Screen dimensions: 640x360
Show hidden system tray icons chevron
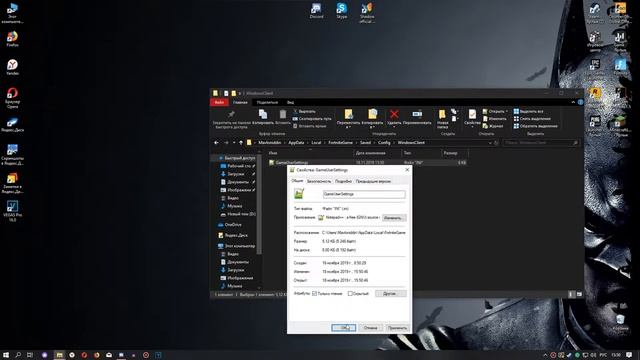[x=545, y=355]
